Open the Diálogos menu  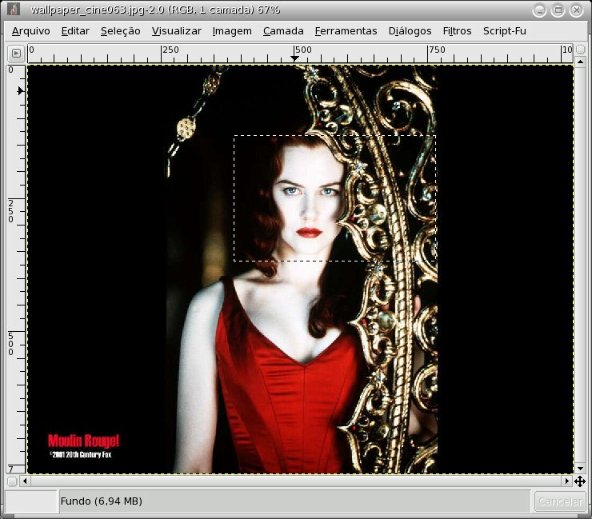410,31
